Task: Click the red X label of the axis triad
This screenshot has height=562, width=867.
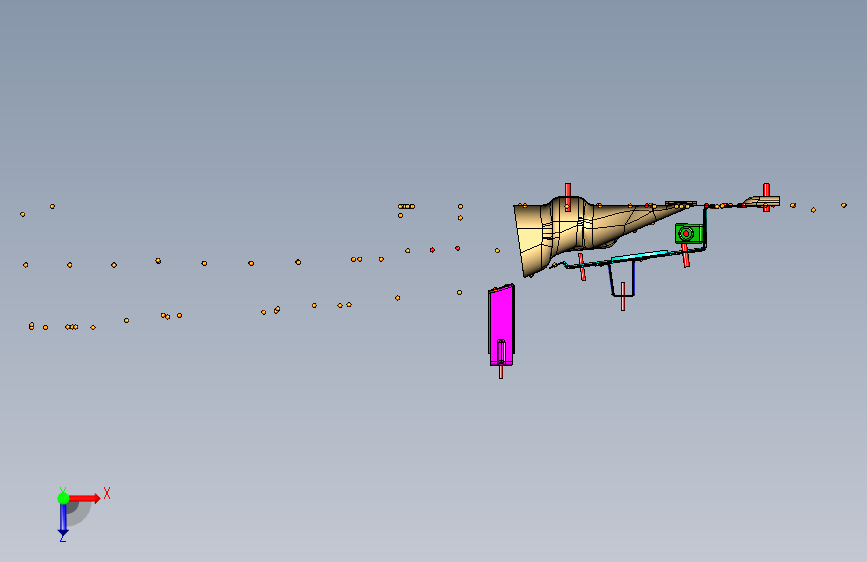Action: [x=107, y=493]
